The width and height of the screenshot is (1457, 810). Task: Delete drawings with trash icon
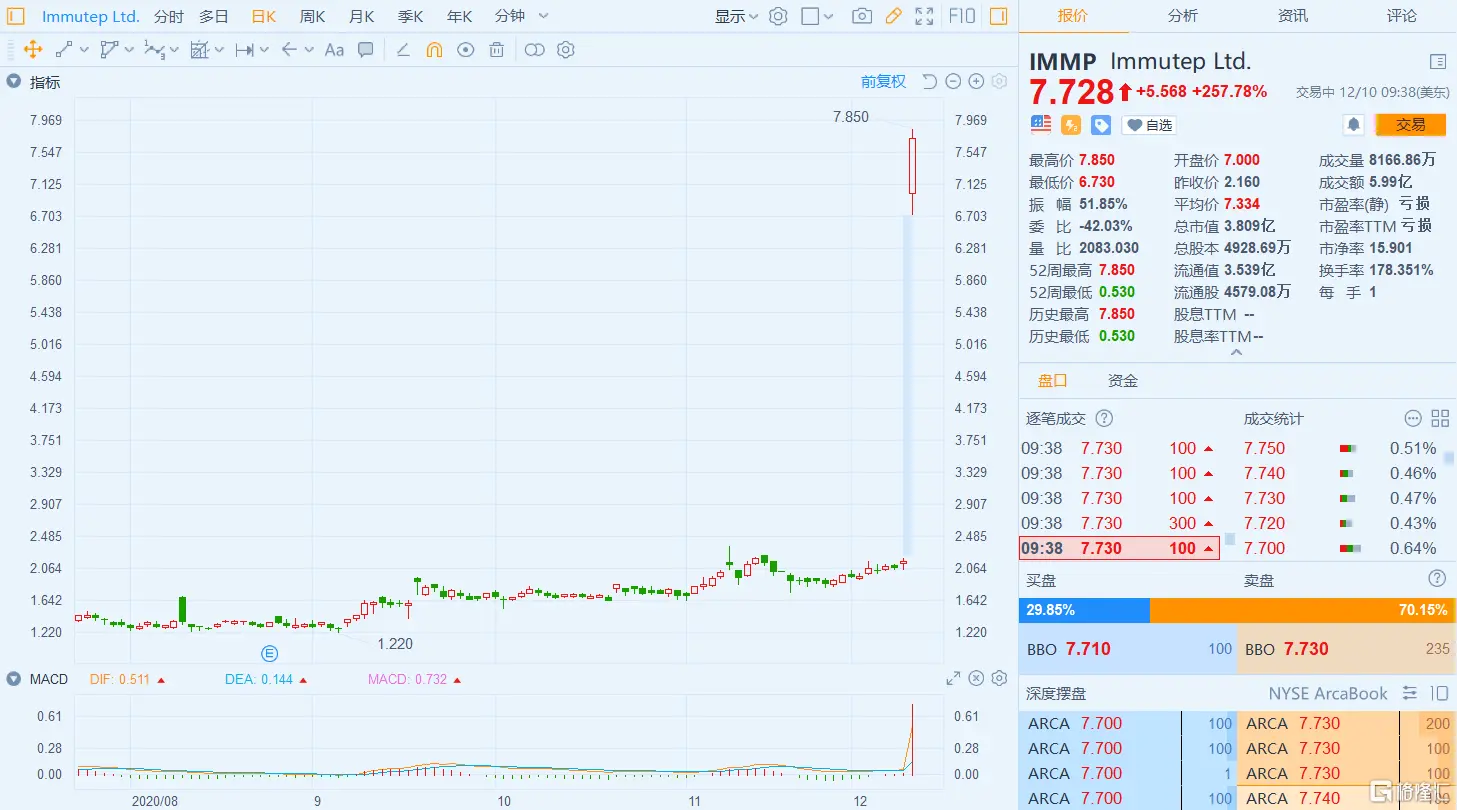(x=496, y=49)
